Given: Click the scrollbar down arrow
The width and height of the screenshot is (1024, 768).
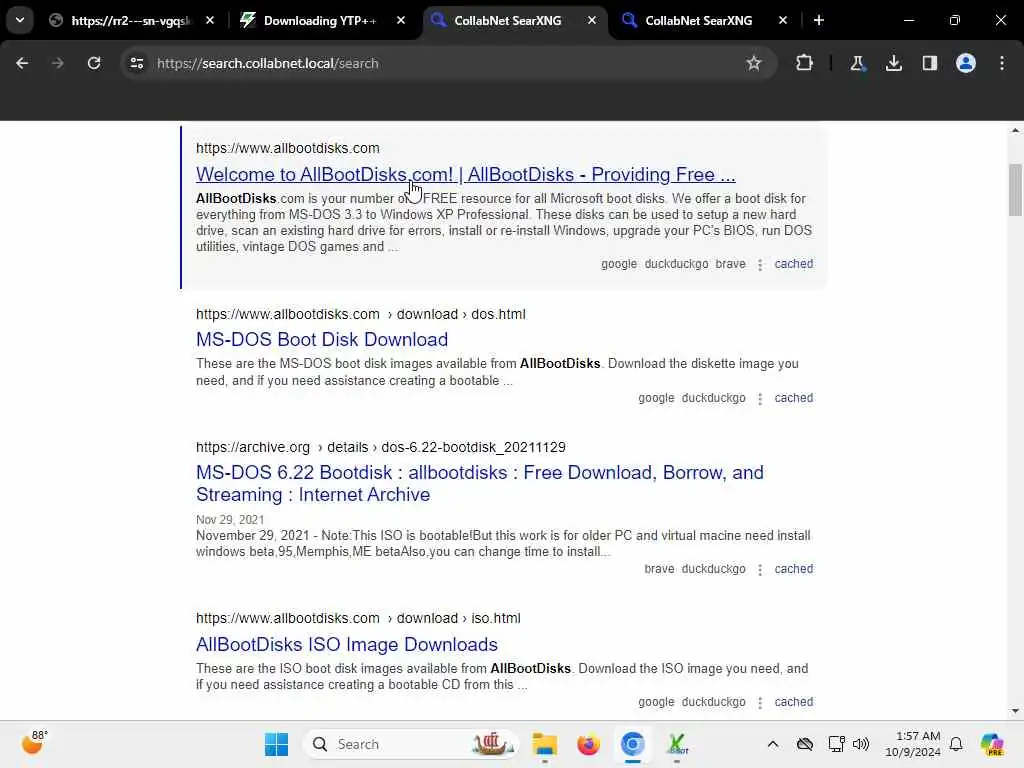Looking at the screenshot, I should click(1015, 711).
